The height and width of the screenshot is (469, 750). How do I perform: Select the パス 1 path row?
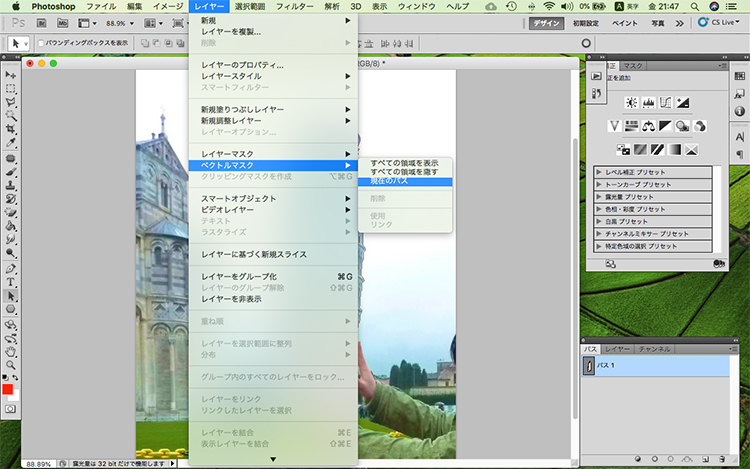tap(655, 365)
